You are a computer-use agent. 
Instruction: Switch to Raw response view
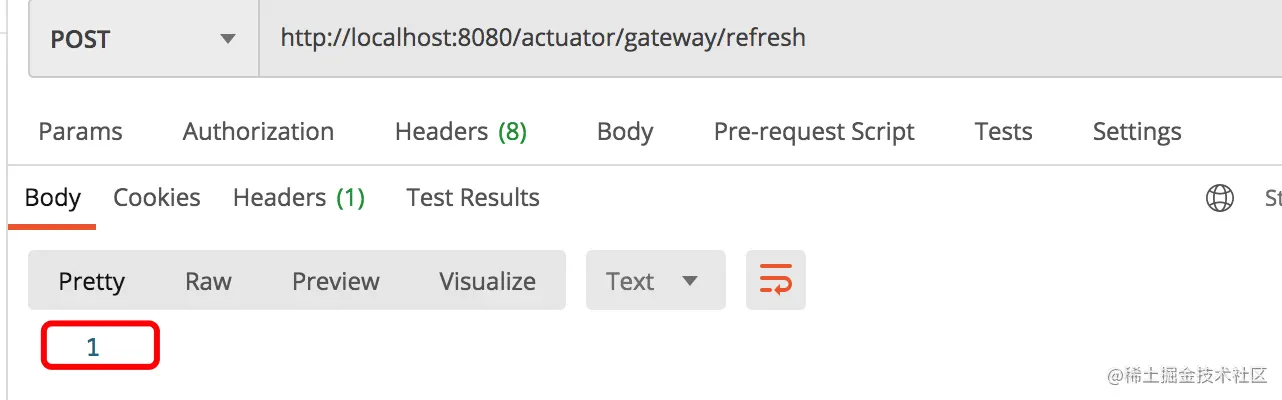208,281
